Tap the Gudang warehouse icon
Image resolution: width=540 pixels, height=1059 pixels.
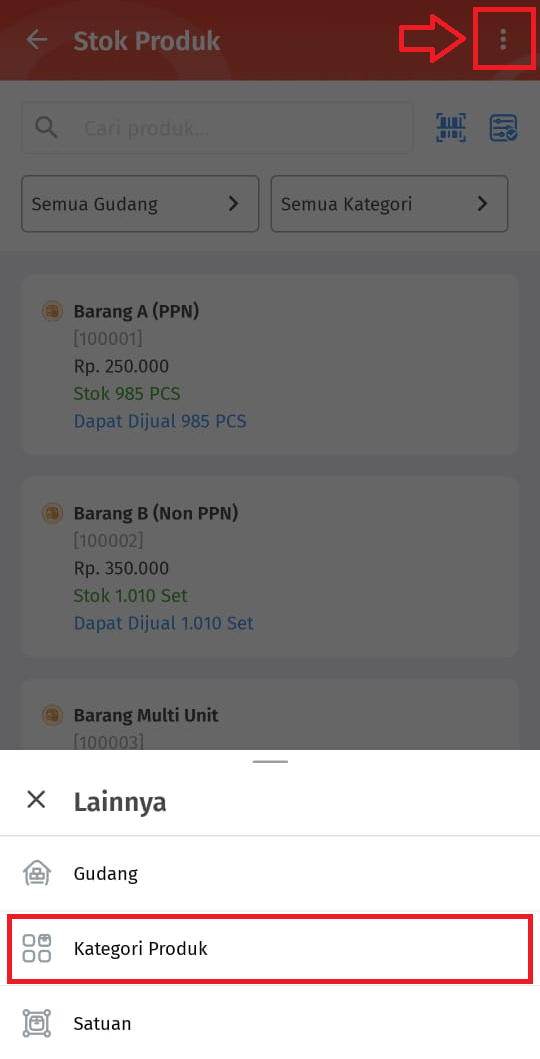click(36, 873)
